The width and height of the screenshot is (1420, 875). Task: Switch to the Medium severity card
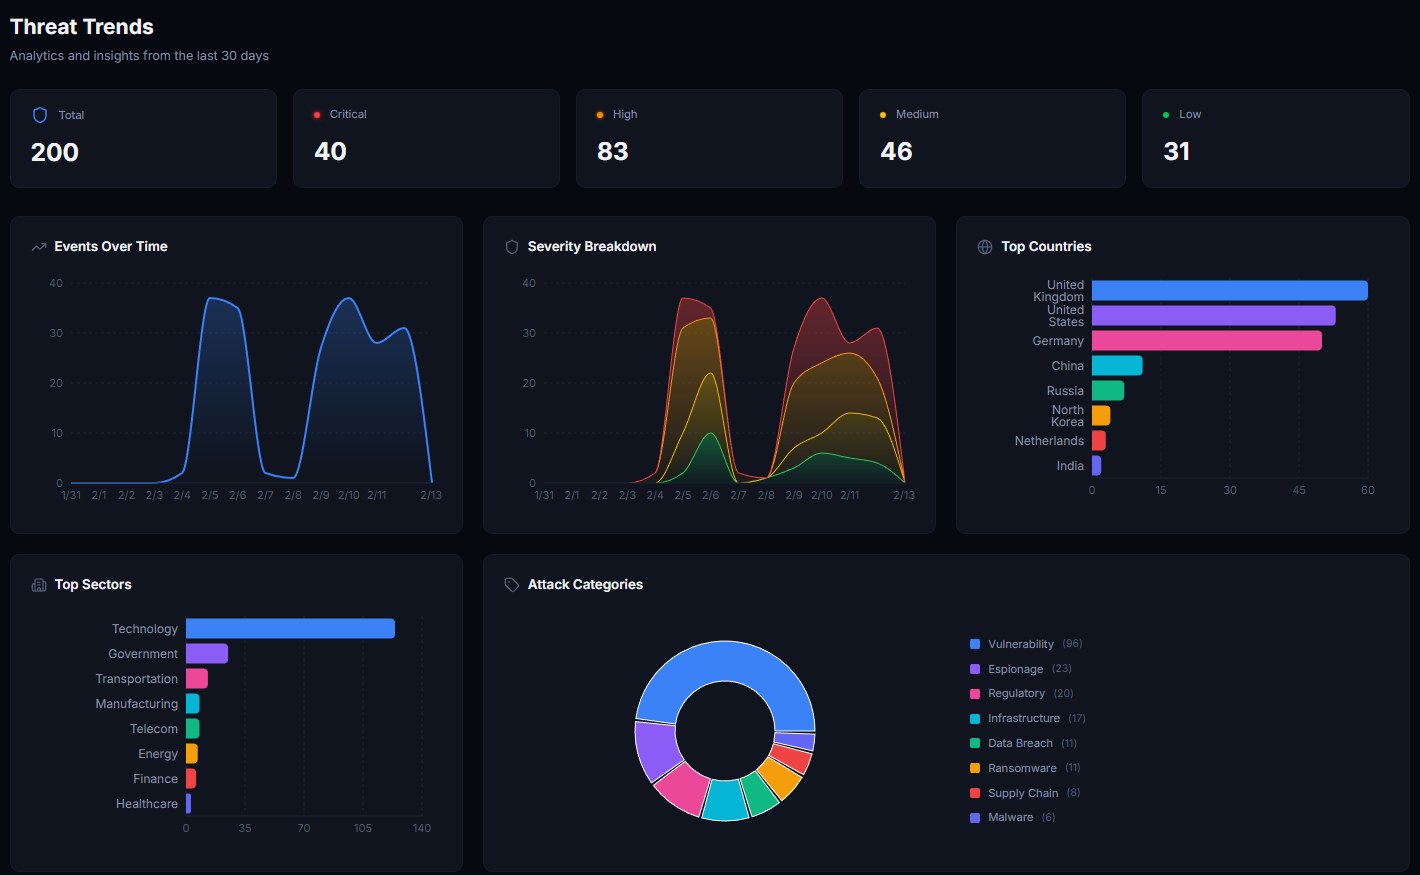(x=992, y=138)
